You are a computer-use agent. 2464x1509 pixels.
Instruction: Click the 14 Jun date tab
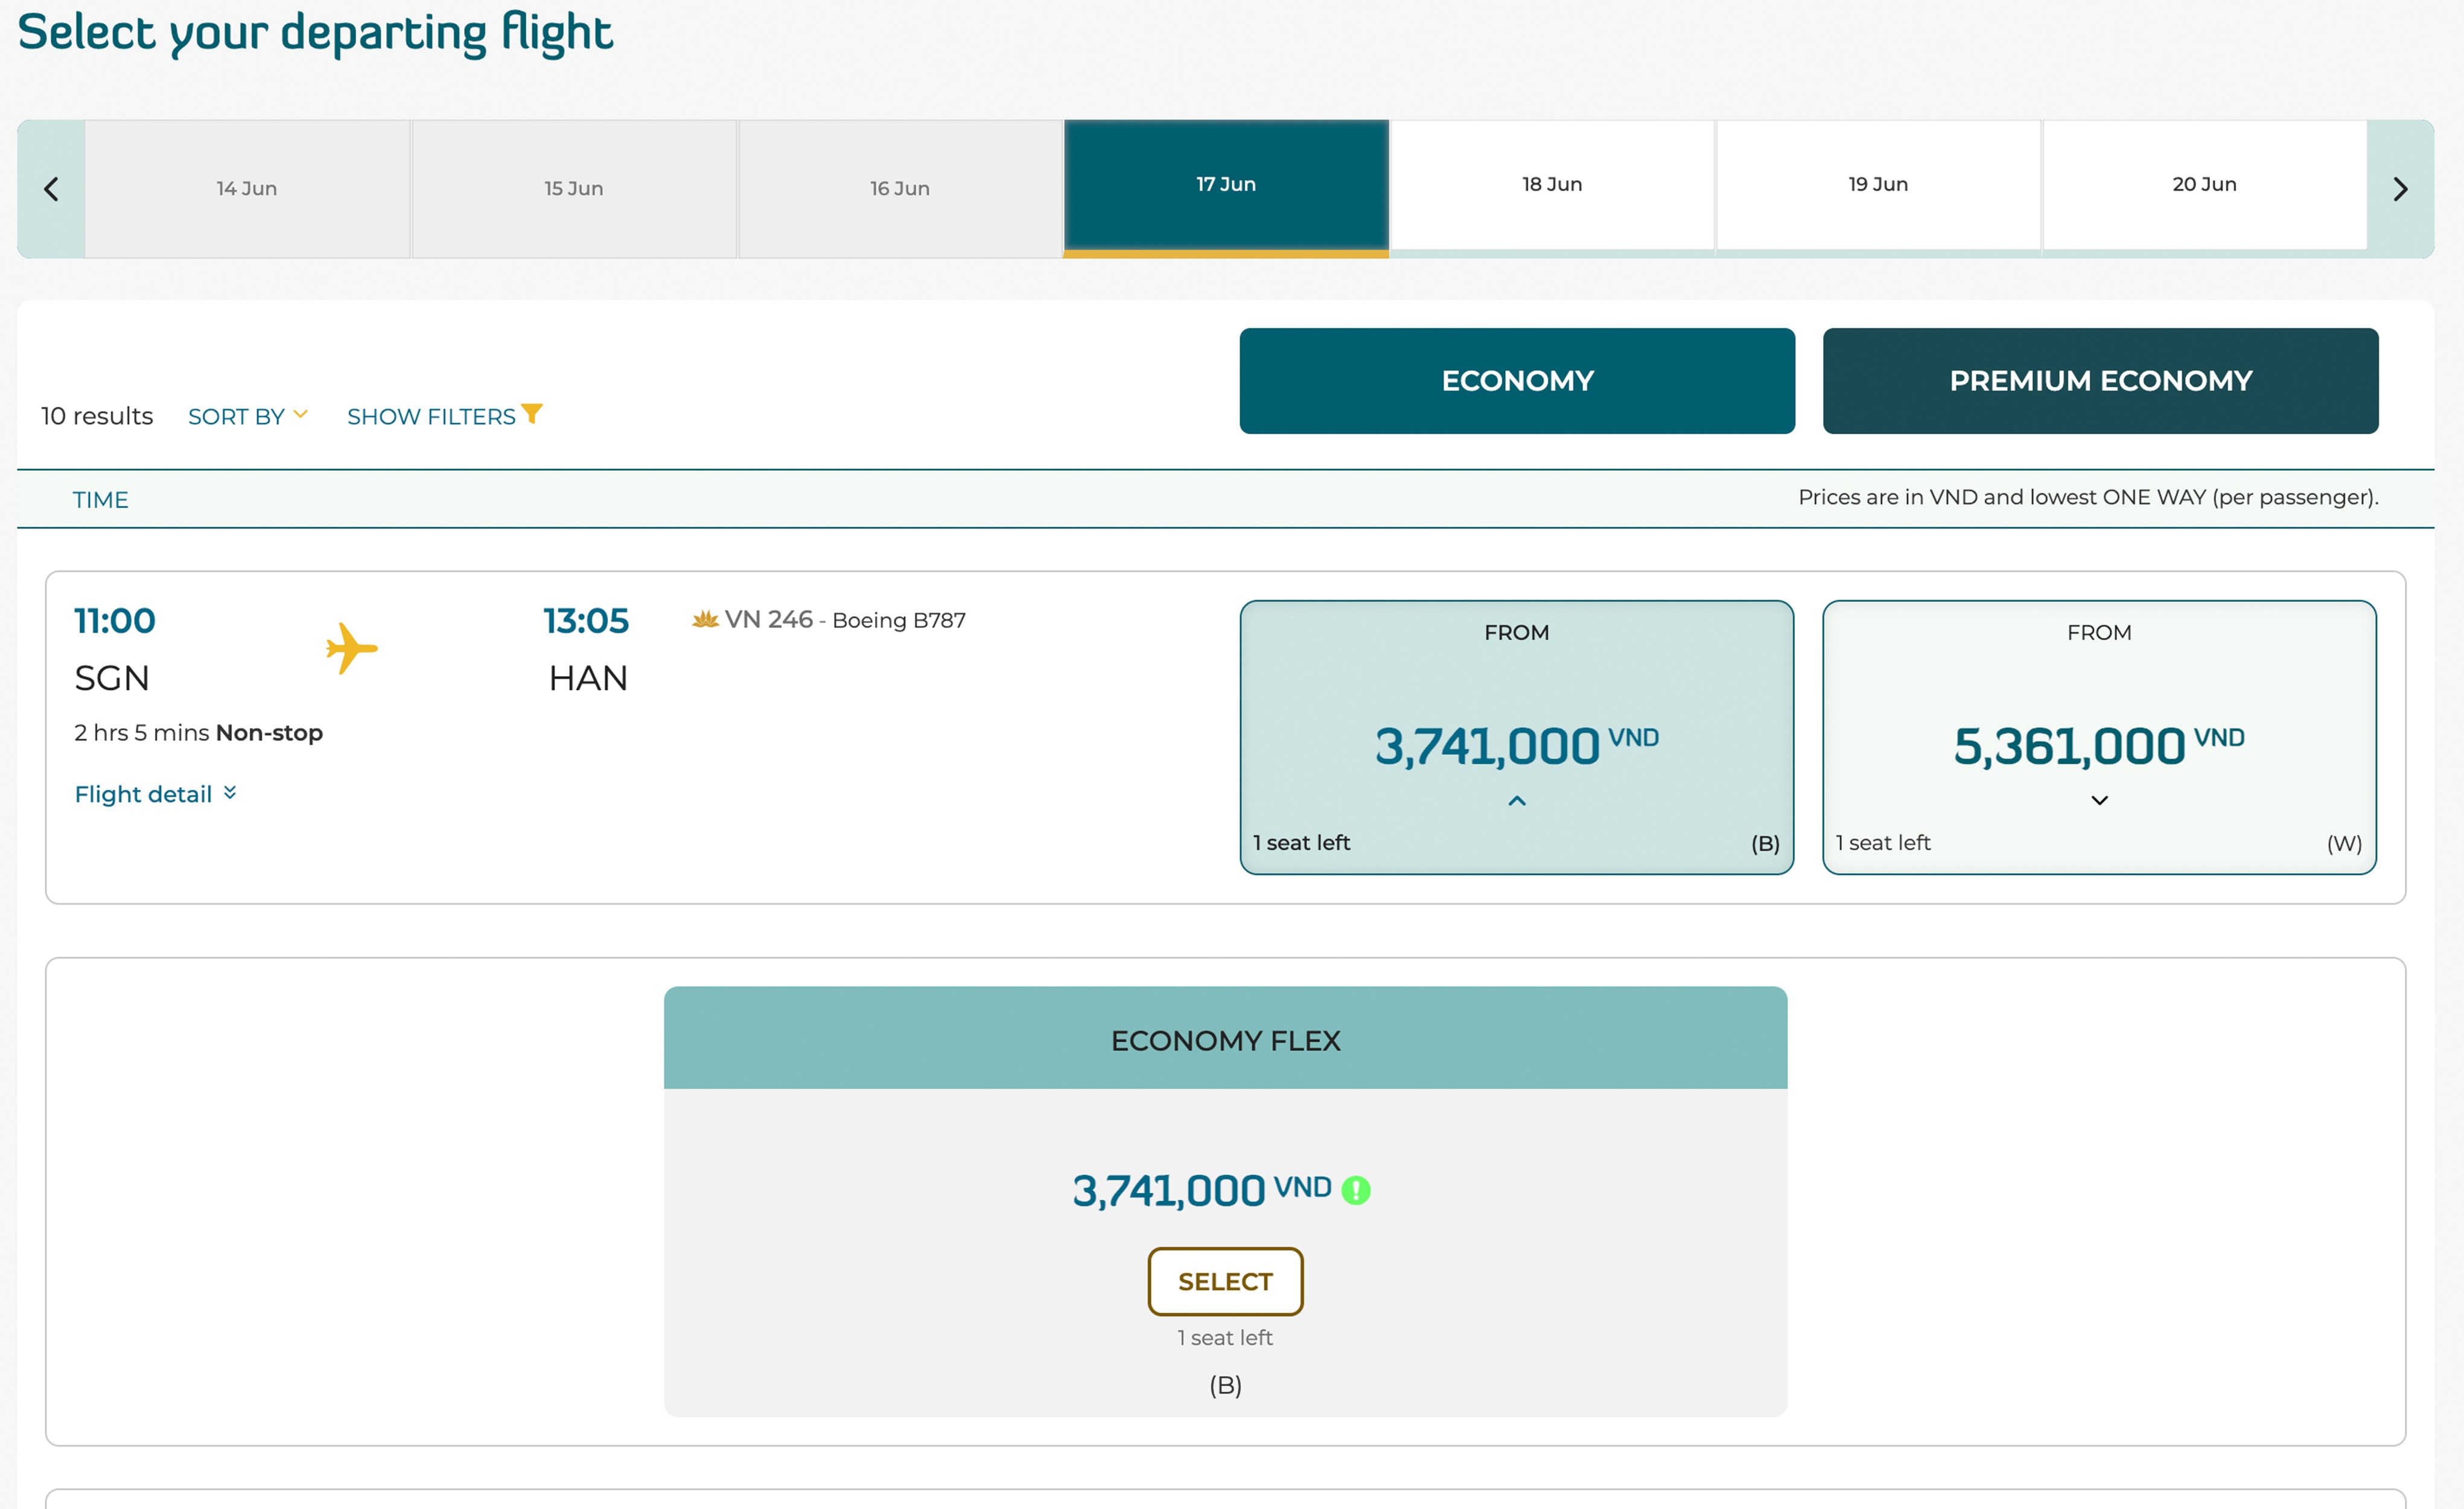pos(247,189)
